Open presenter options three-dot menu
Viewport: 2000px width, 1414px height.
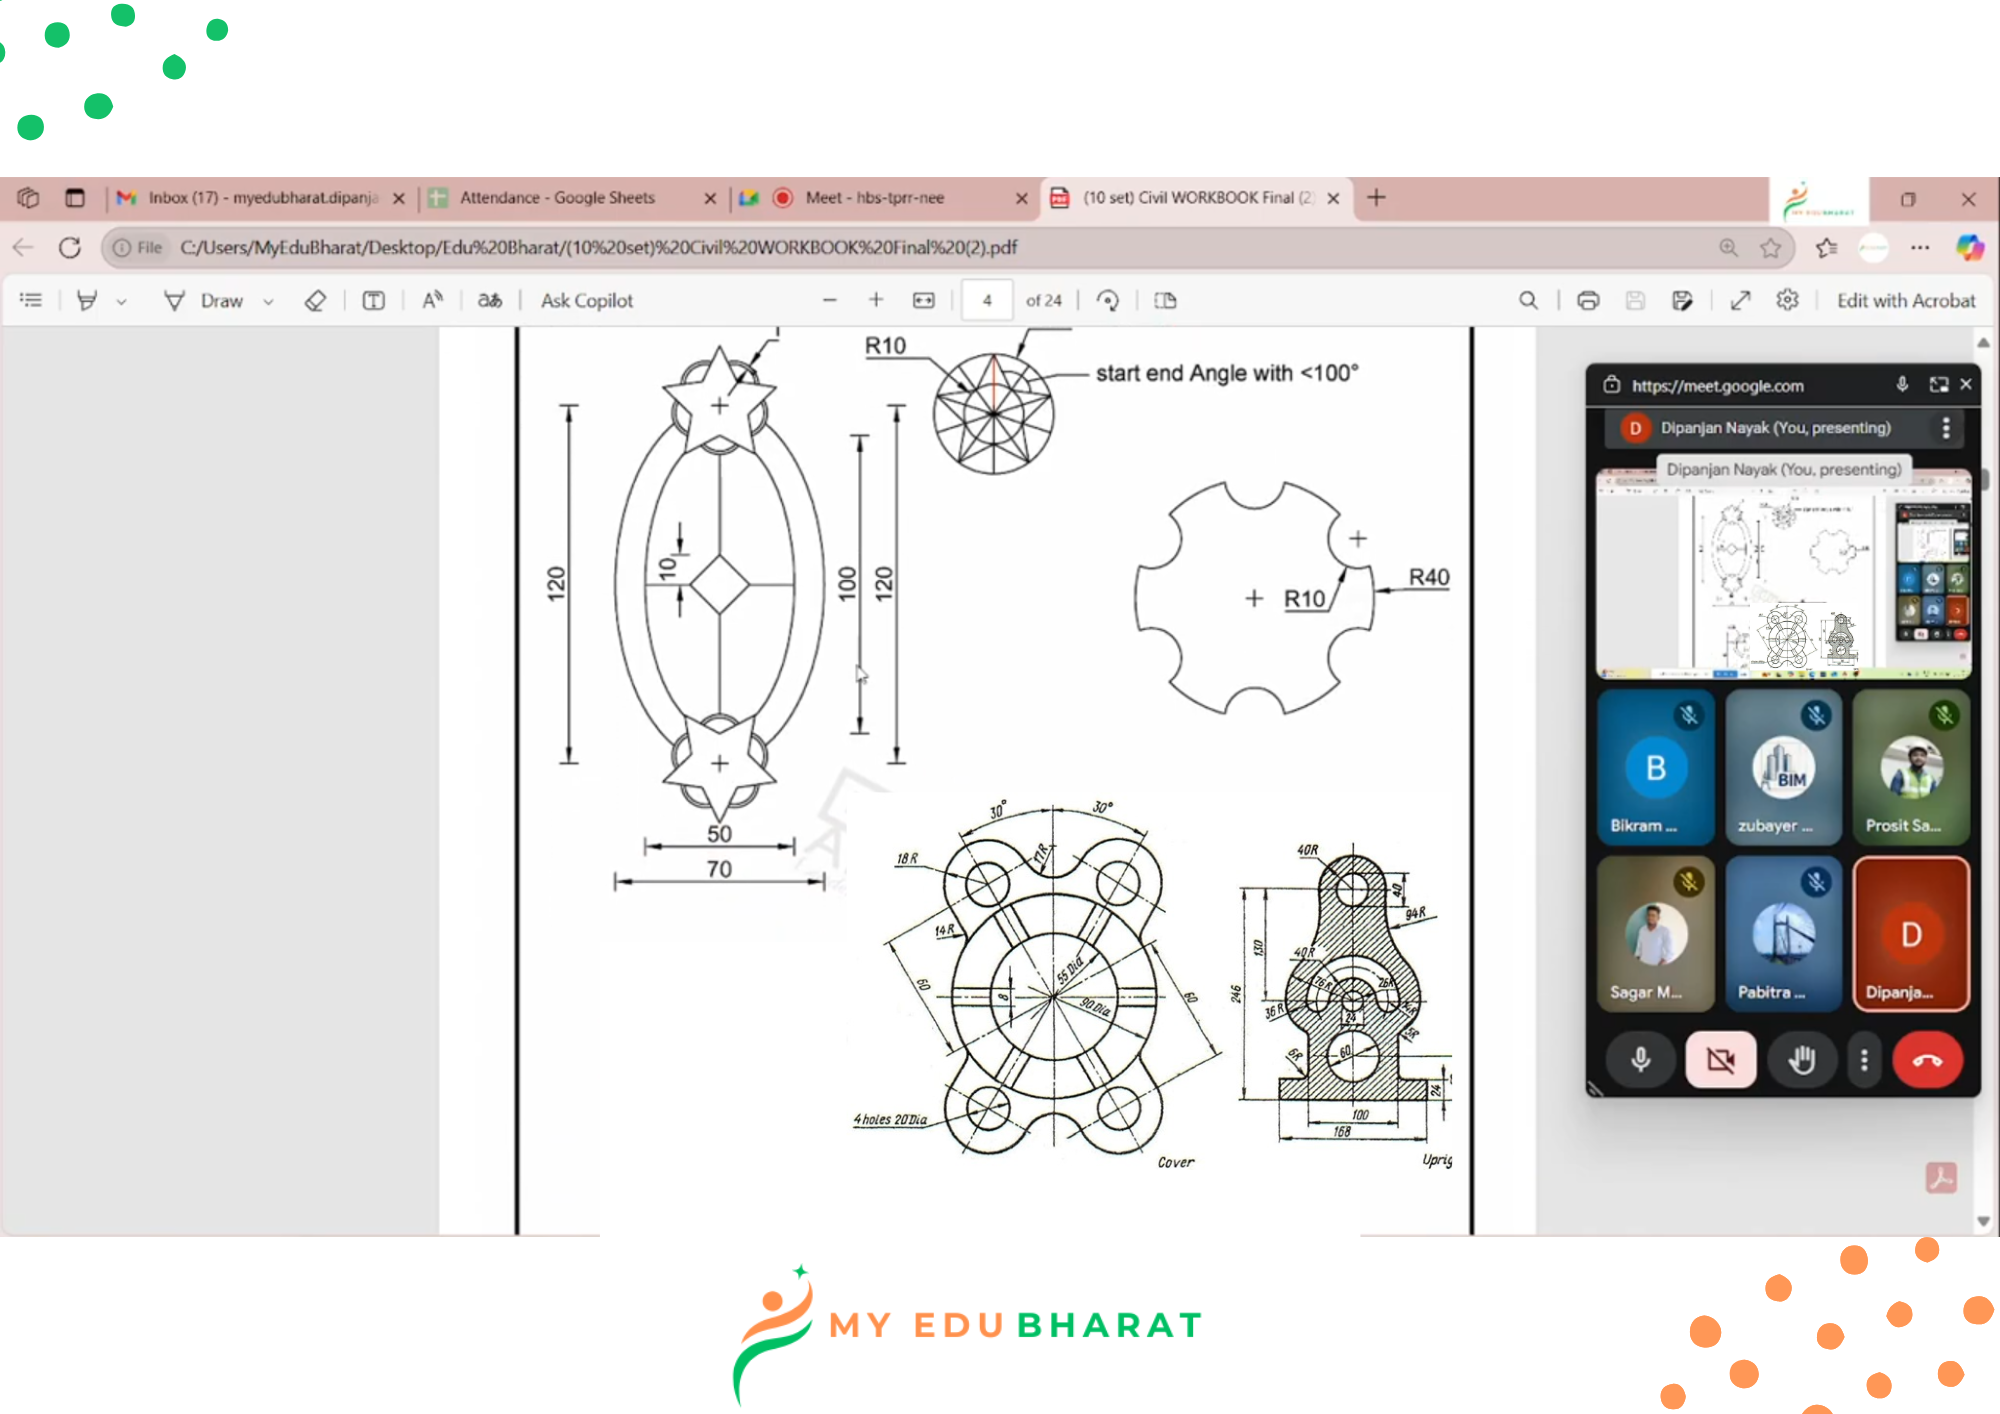click(x=1945, y=428)
